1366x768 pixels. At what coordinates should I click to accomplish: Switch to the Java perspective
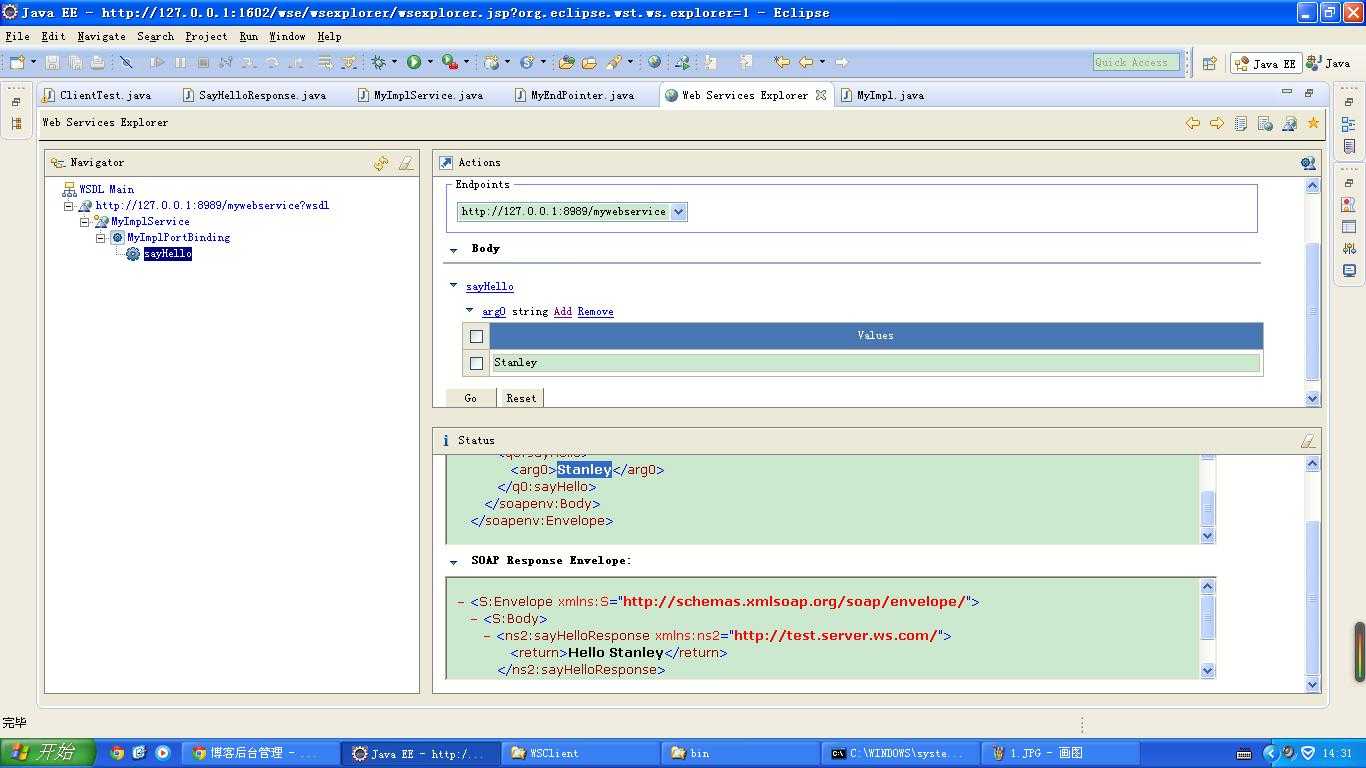(1328, 63)
